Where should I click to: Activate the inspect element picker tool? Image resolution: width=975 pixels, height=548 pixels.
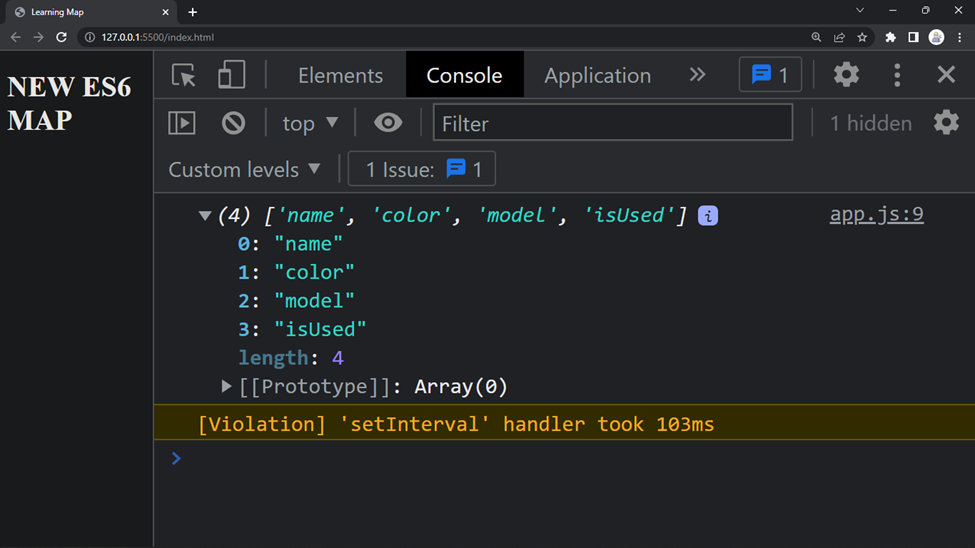point(183,75)
